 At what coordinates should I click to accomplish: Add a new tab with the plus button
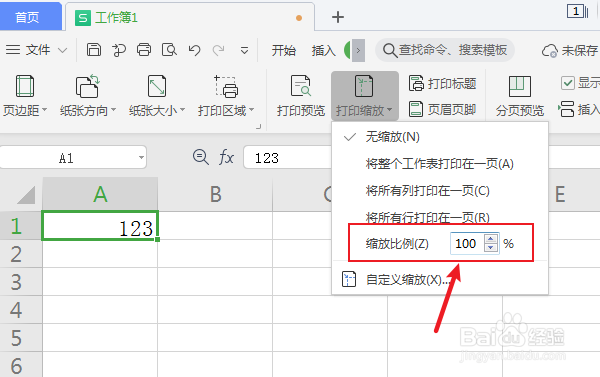(x=338, y=17)
